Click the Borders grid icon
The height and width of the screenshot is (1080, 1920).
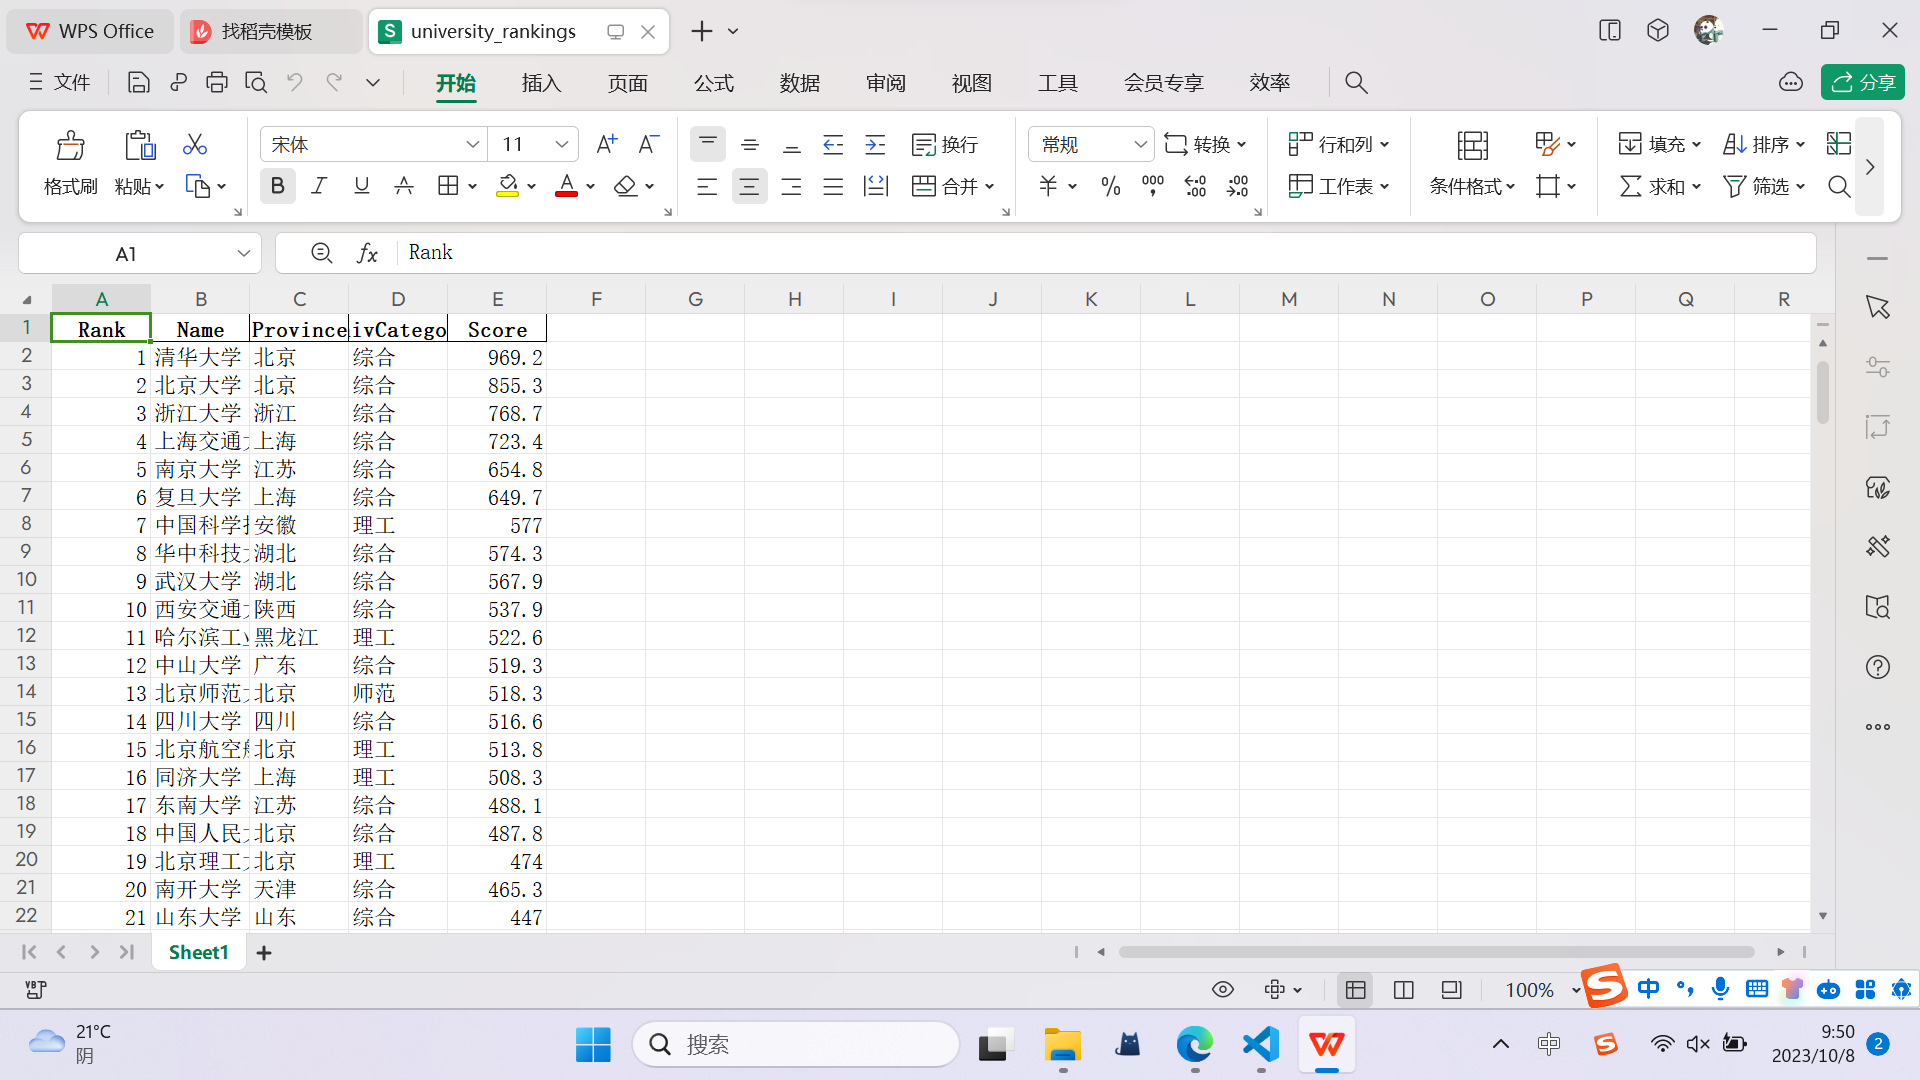(x=448, y=187)
